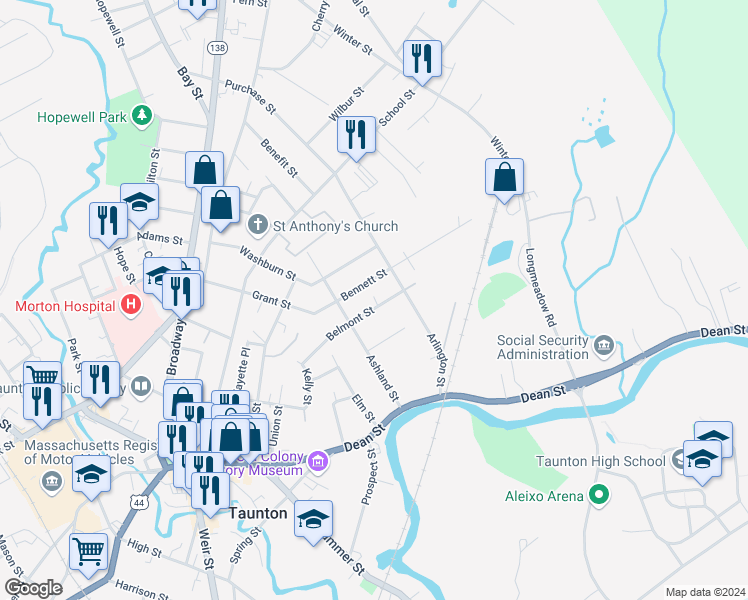
Task: Click the restaurant marker left of Adams St
Action: click(x=108, y=221)
